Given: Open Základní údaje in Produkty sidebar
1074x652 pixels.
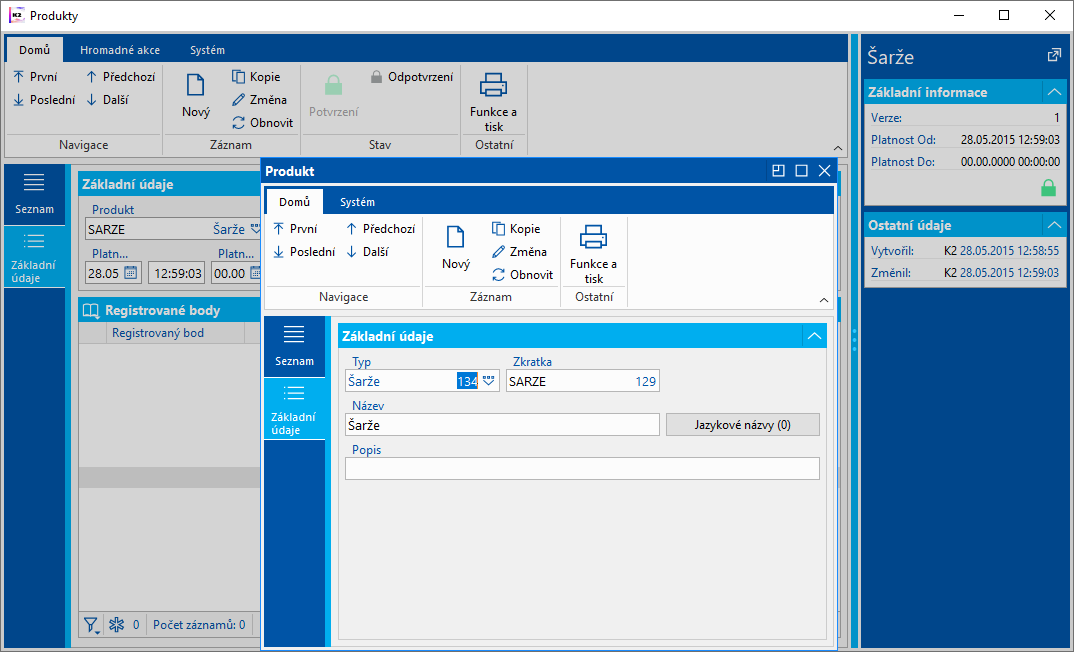Looking at the screenshot, I should [x=34, y=257].
